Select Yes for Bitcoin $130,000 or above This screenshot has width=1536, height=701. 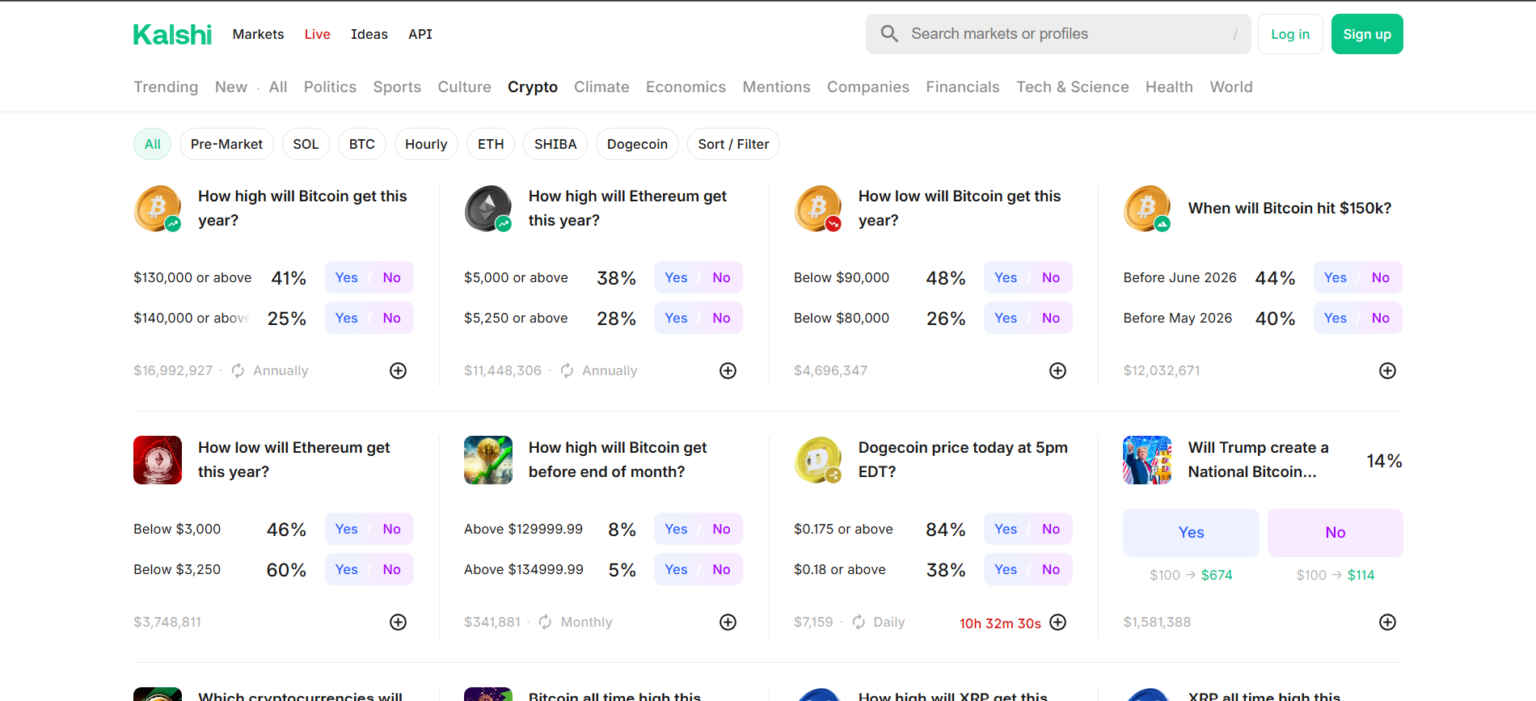[347, 278]
